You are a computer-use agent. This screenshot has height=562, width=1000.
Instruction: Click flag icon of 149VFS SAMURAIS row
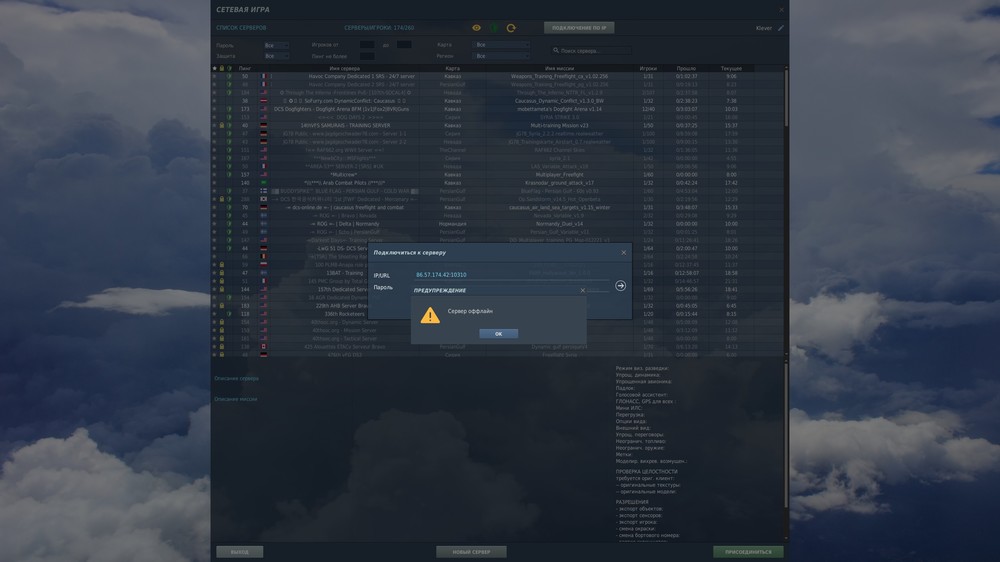[263, 126]
